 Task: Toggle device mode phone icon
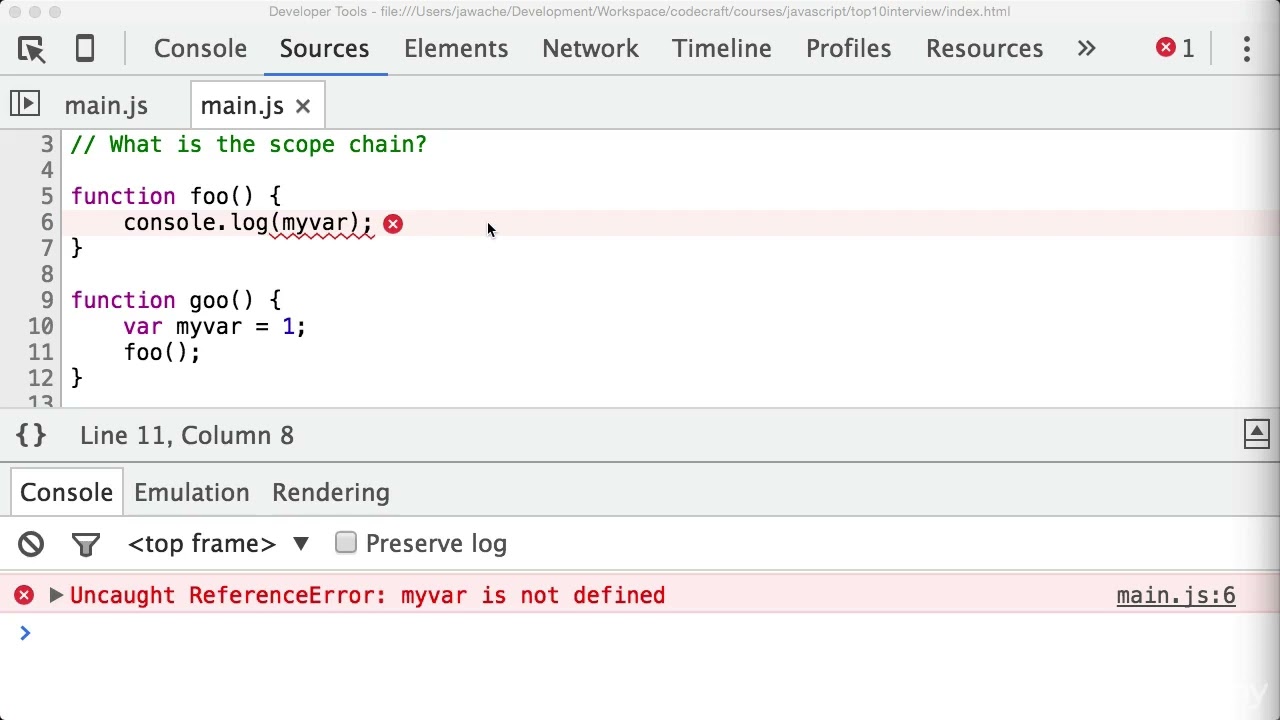tap(85, 49)
